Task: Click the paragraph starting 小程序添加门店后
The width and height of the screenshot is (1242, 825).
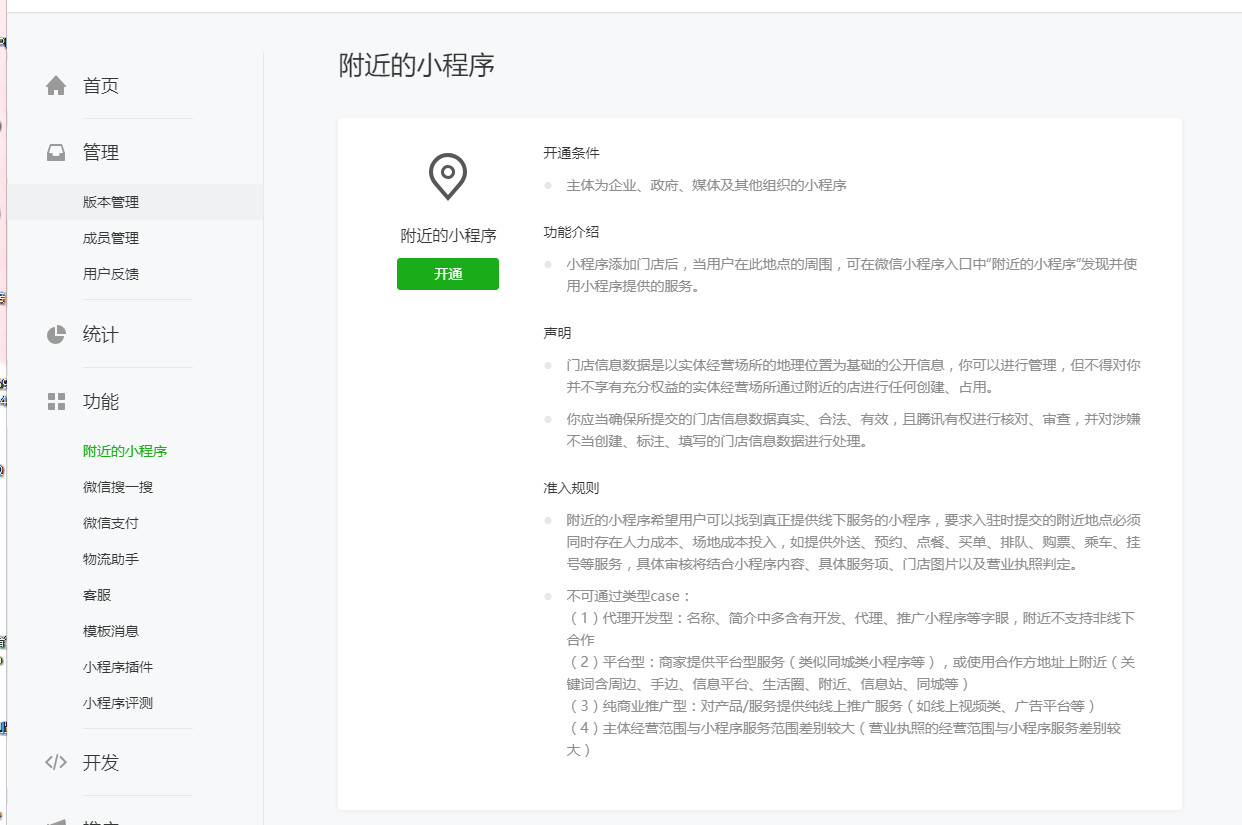Action: (852, 275)
